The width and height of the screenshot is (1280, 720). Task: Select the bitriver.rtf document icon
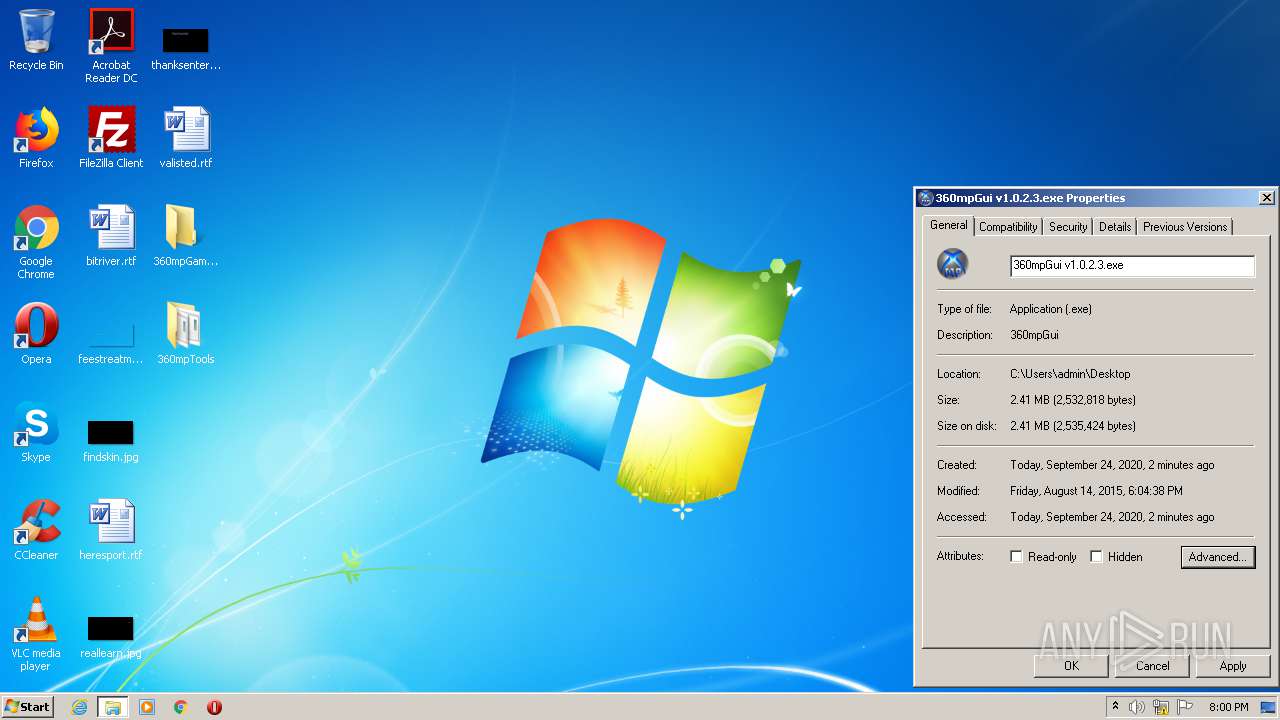pos(111,236)
